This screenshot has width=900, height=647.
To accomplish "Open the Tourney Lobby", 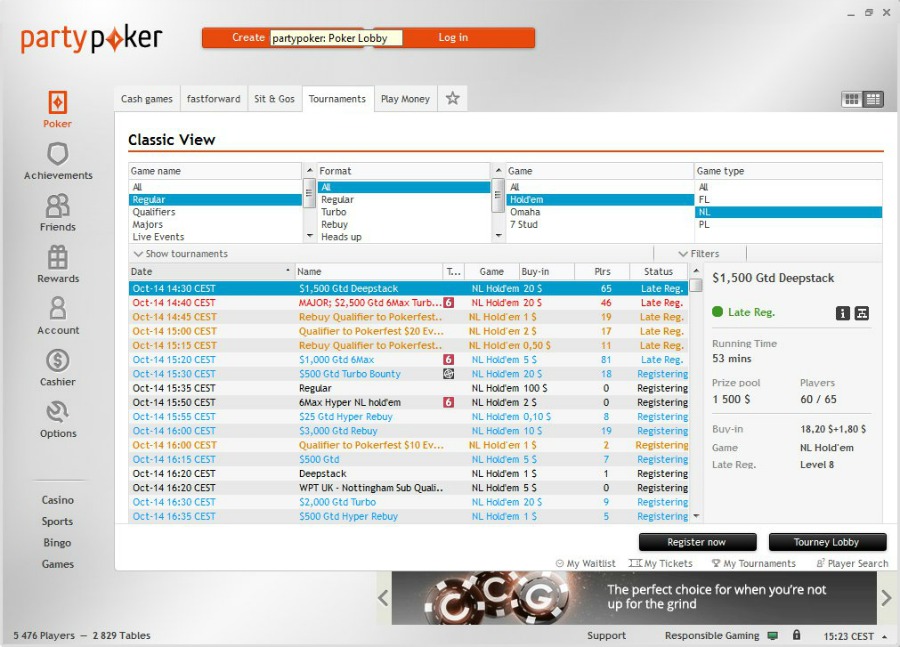I will 827,542.
